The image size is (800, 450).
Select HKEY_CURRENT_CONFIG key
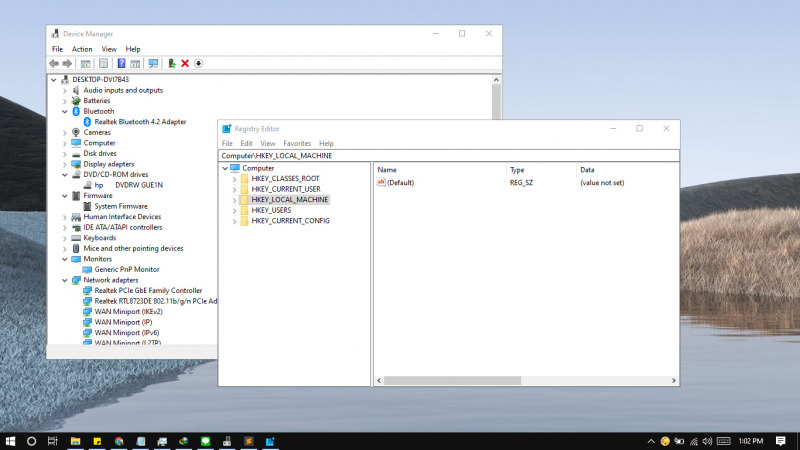[x=290, y=221]
